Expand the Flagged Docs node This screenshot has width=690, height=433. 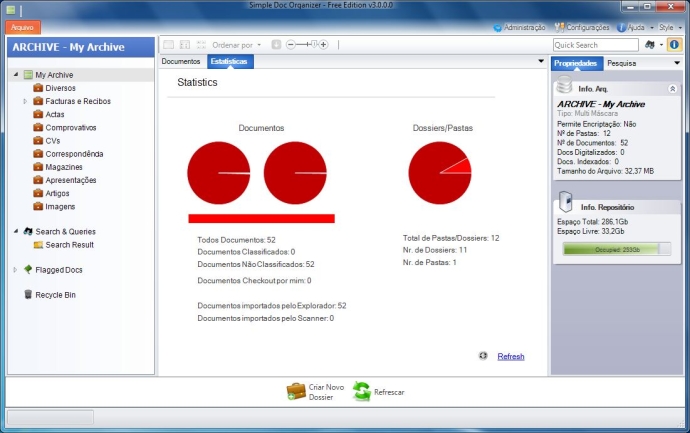click(x=15, y=270)
